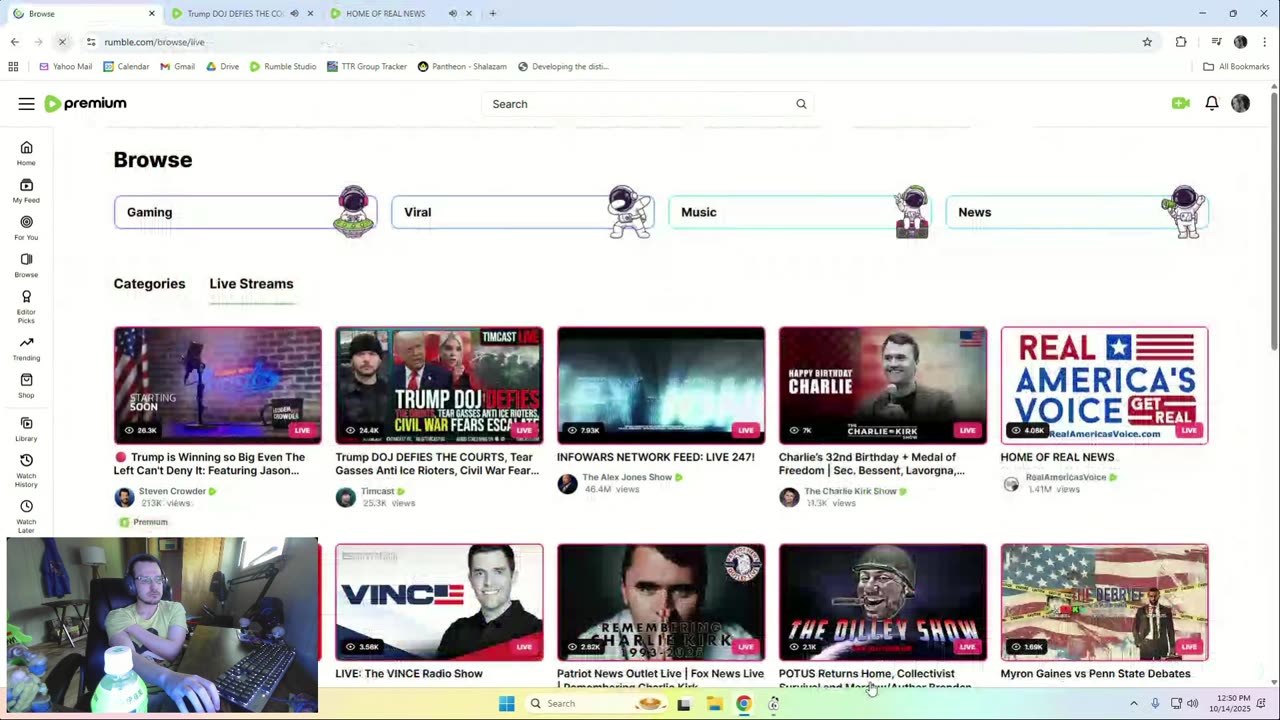Screen dimensions: 1280x720
Task: Open the Gmail bookmark
Action: [178, 67]
